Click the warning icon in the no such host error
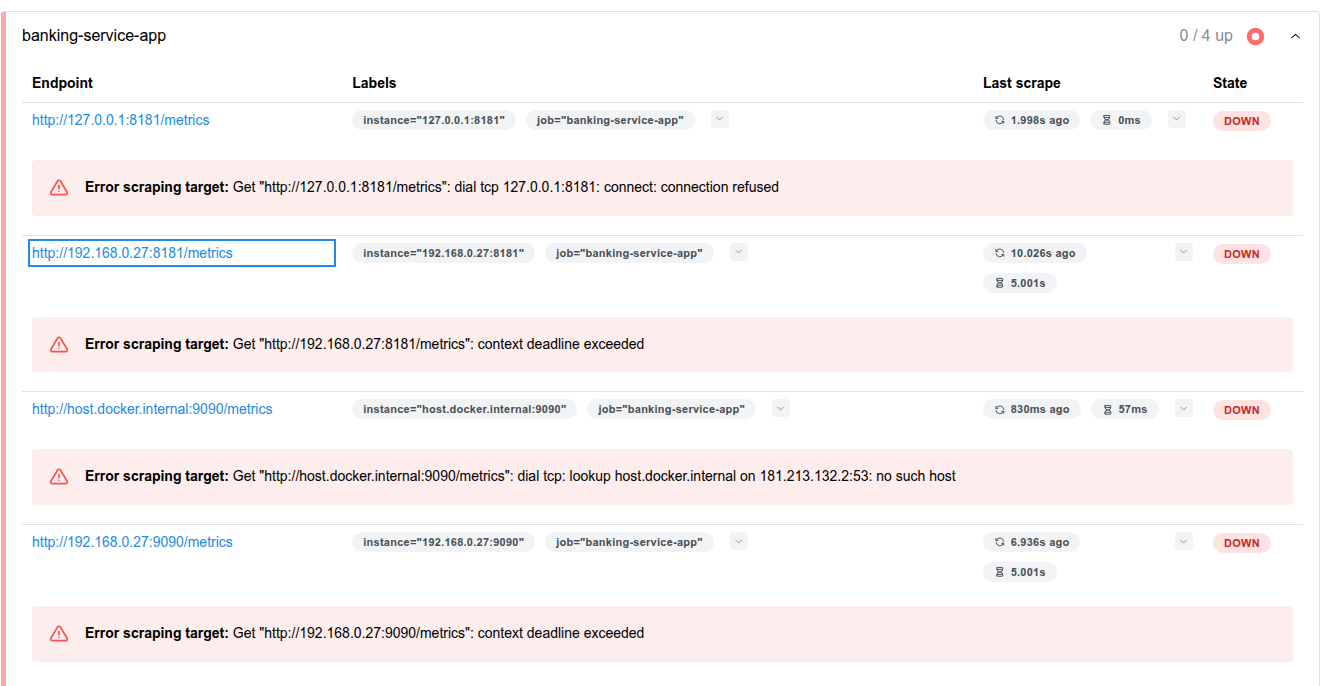The image size is (1324, 686). [x=59, y=476]
